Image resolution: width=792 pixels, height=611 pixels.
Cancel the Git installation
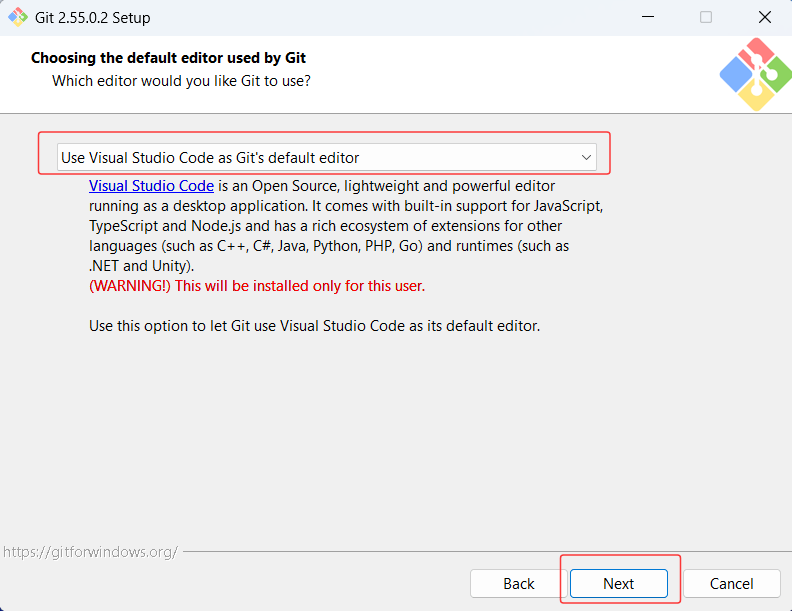point(731,584)
